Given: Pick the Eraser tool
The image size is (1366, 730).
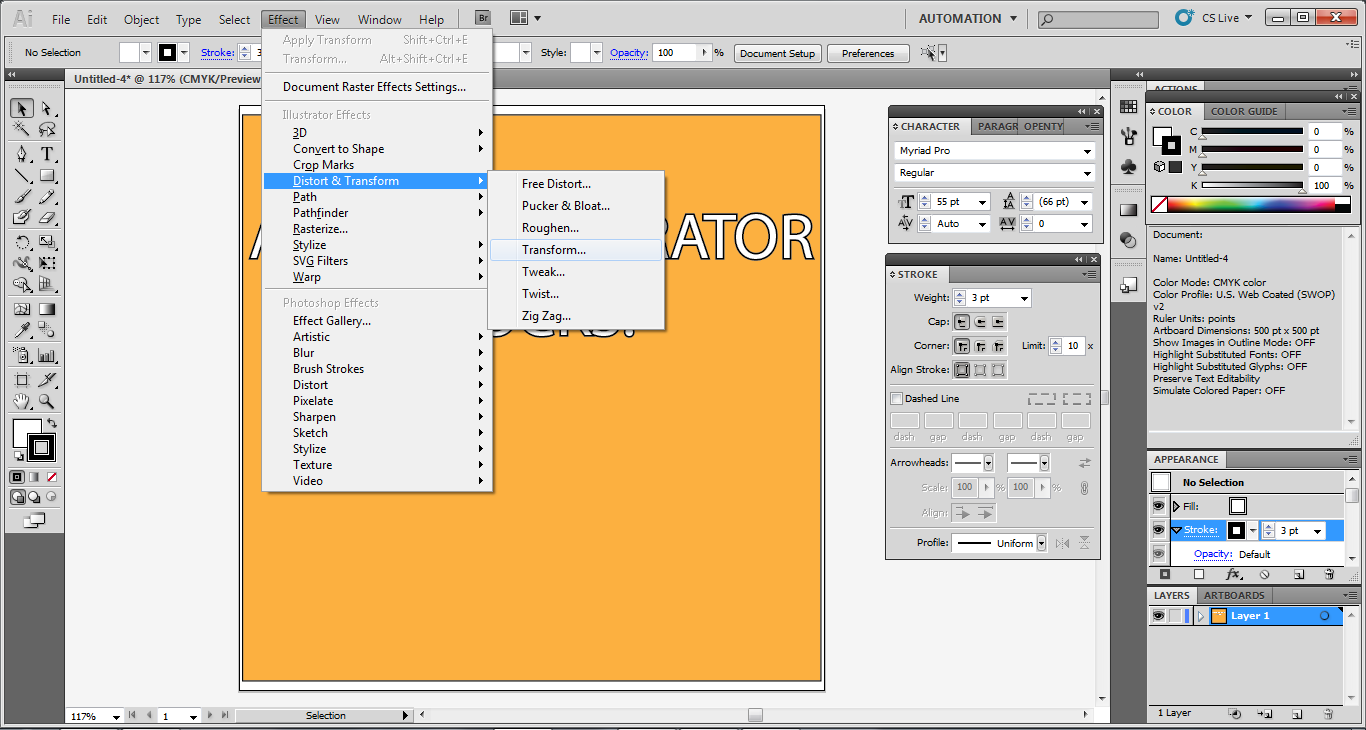Looking at the screenshot, I should [x=46, y=217].
